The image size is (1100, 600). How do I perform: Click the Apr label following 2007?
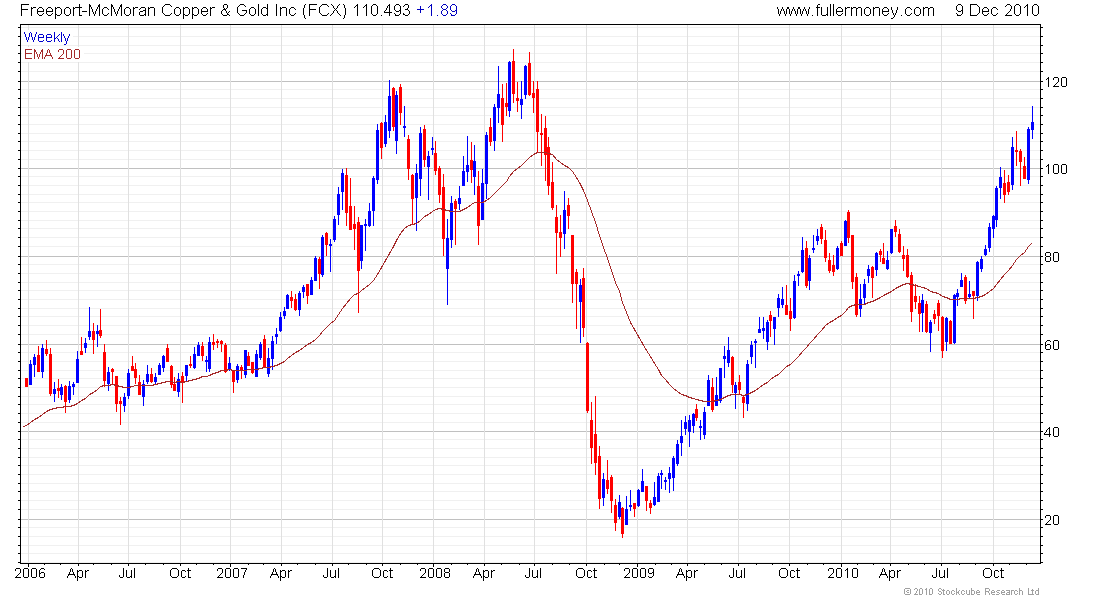point(281,573)
